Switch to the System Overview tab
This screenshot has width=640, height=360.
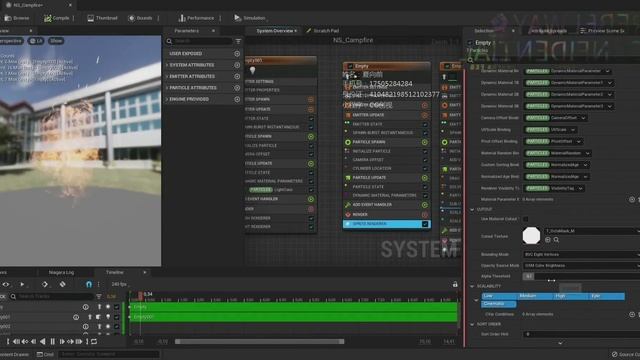274,31
